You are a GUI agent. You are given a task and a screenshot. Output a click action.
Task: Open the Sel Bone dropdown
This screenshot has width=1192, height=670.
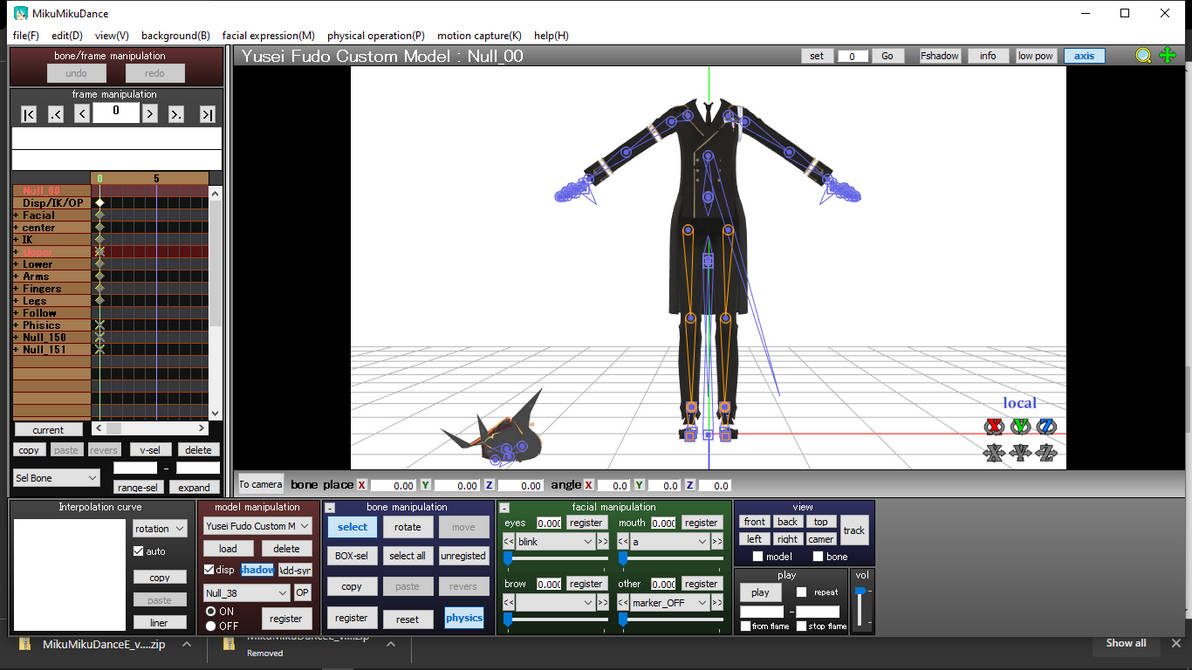[56, 478]
